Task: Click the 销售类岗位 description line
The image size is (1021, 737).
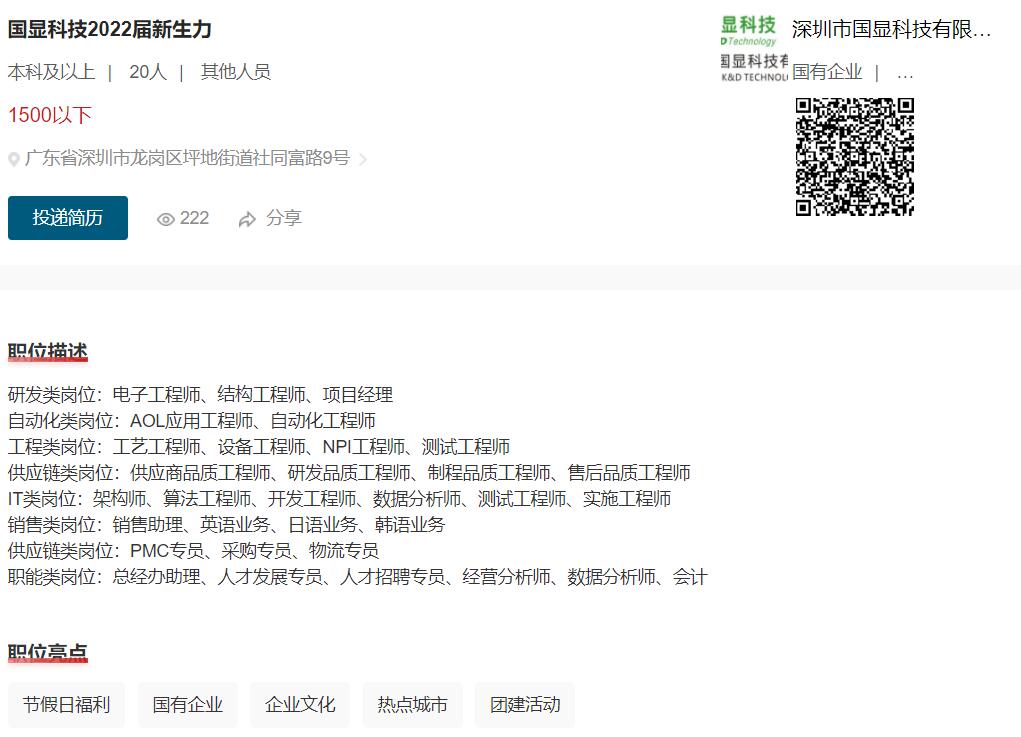Action: [227, 525]
